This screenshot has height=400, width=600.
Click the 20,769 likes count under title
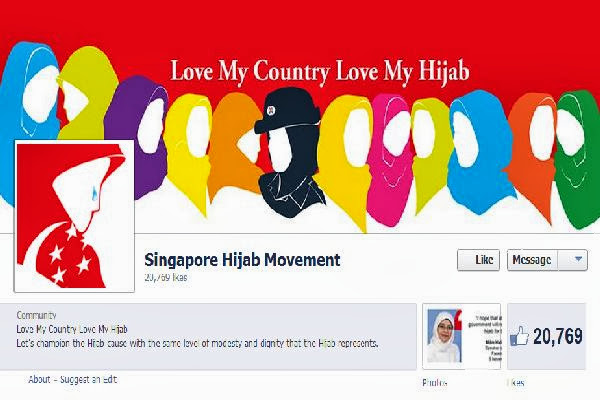point(166,278)
